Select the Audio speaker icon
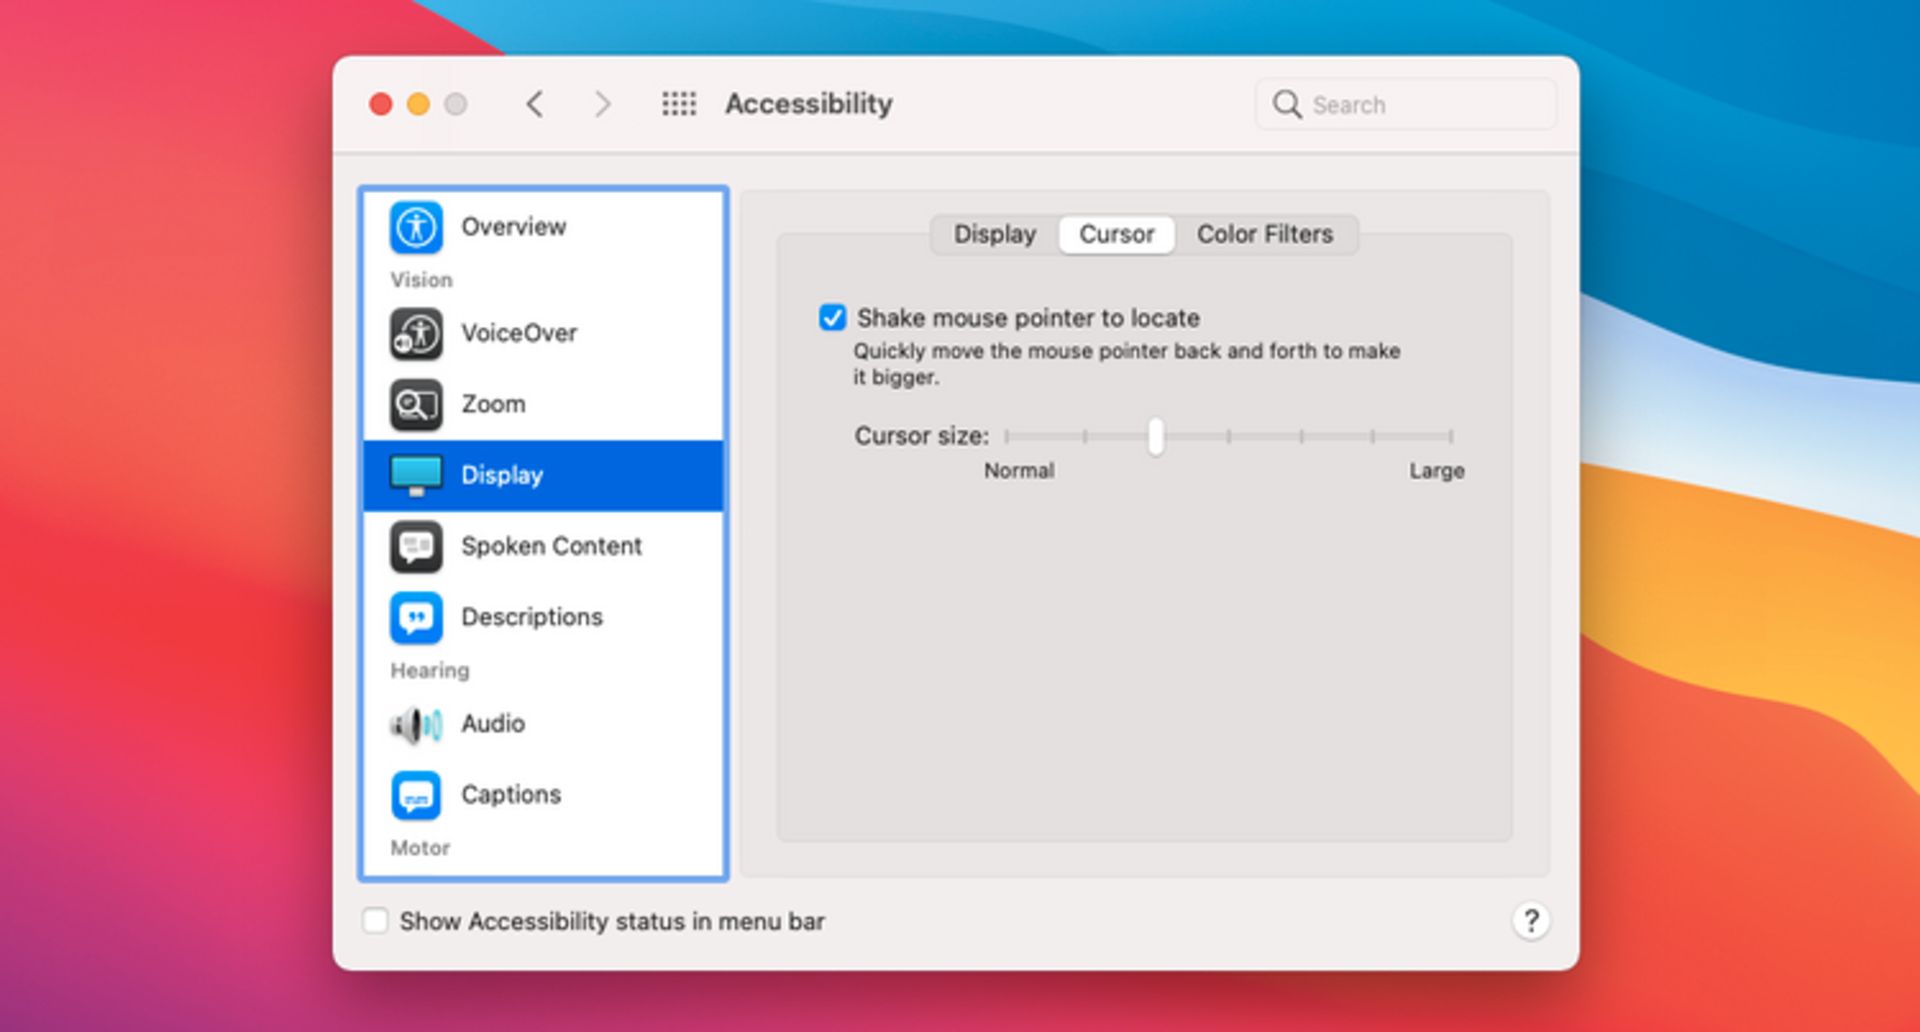The height and width of the screenshot is (1032, 1920). (416, 724)
